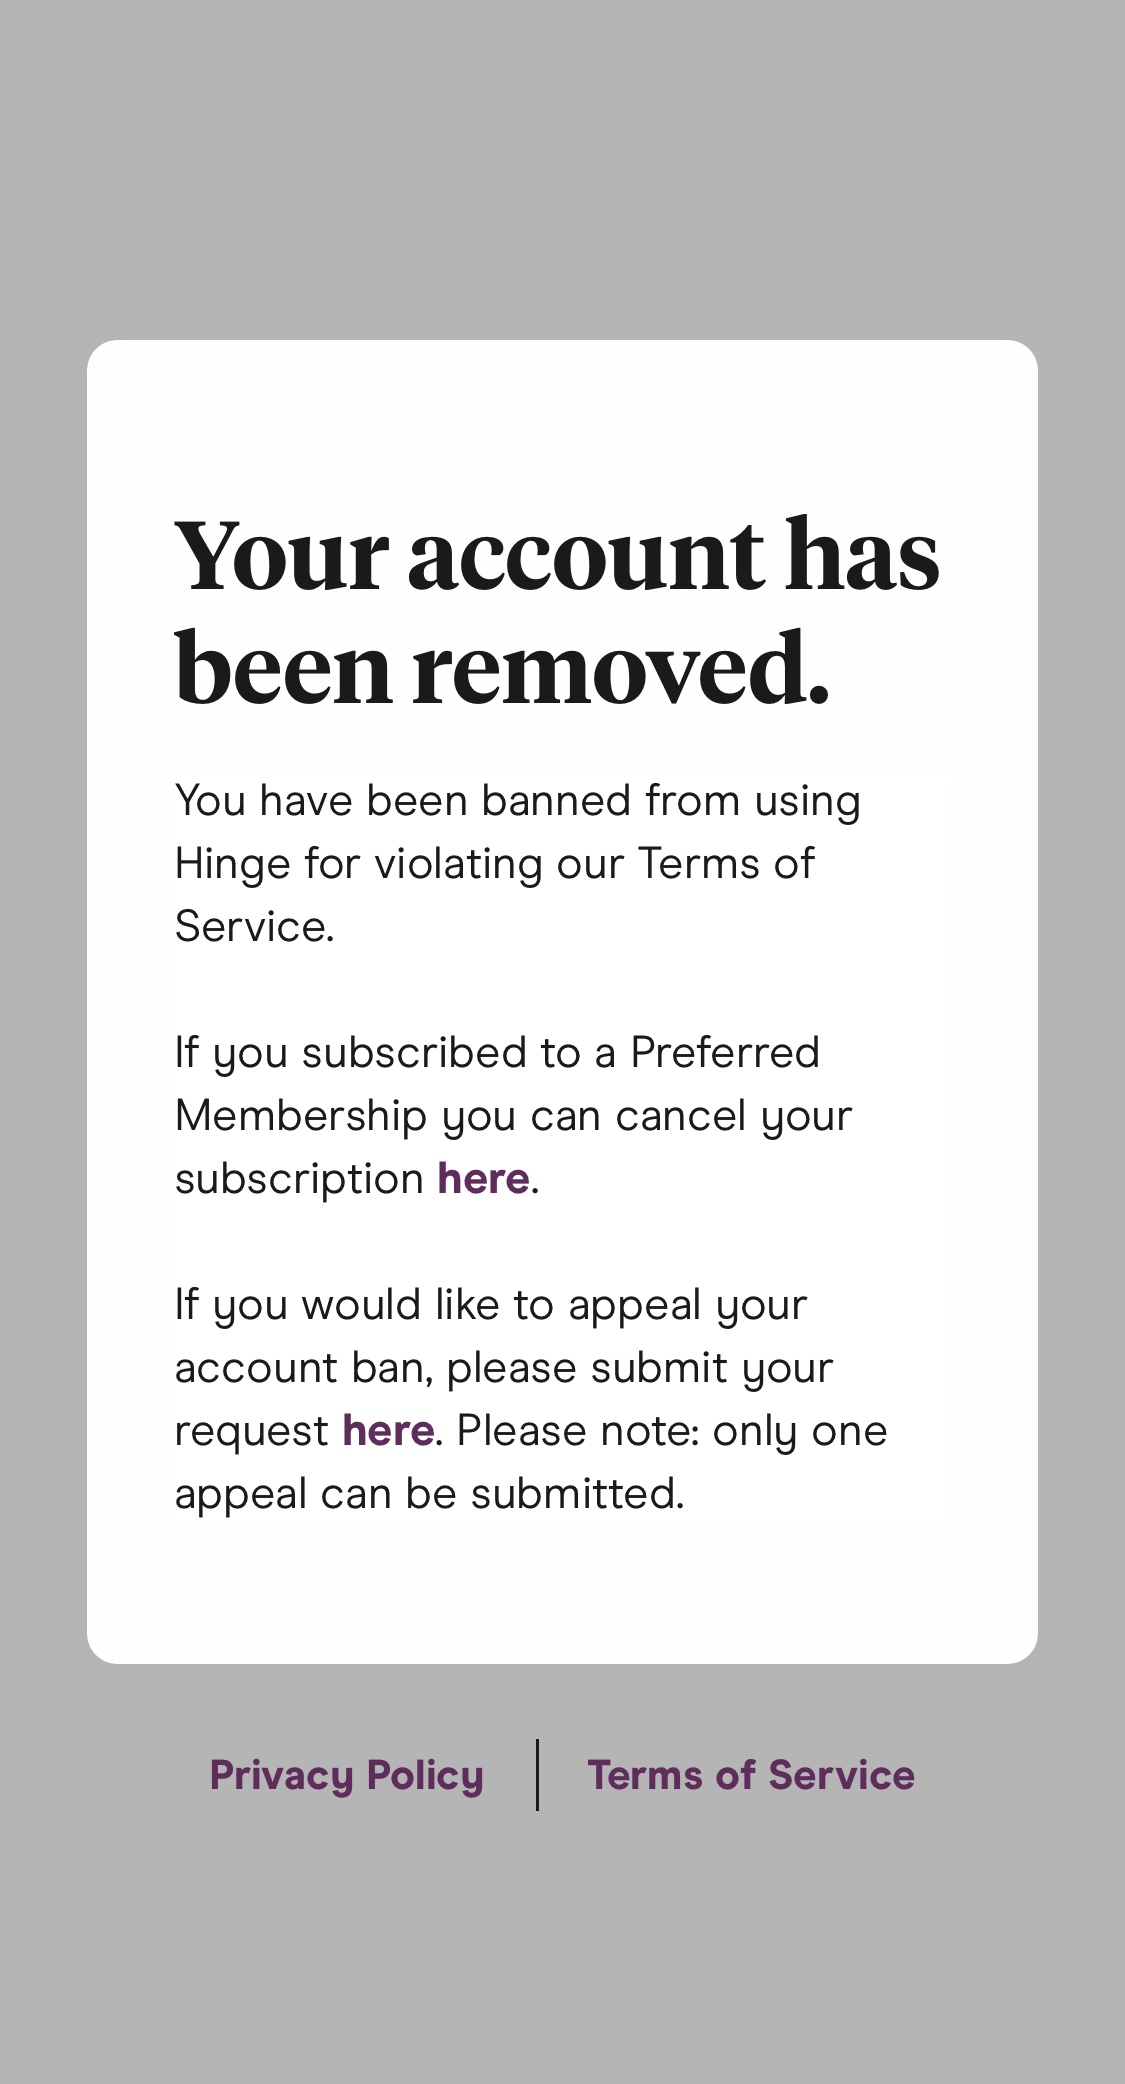
Task: Click the word "subscription" before the cancel link
Action: pyautogui.click(x=300, y=1180)
